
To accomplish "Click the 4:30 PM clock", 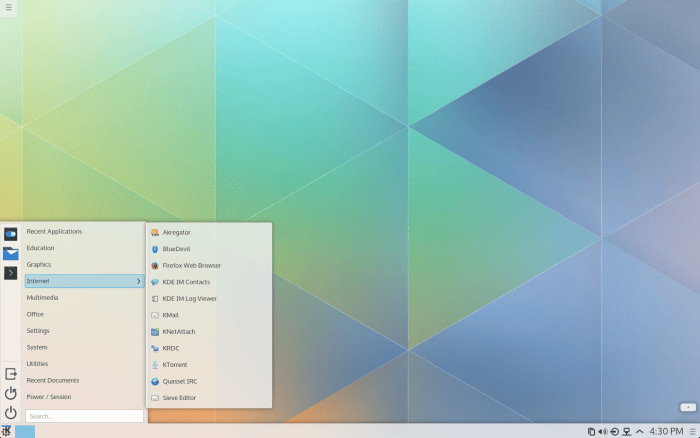I will pyautogui.click(x=666, y=431).
